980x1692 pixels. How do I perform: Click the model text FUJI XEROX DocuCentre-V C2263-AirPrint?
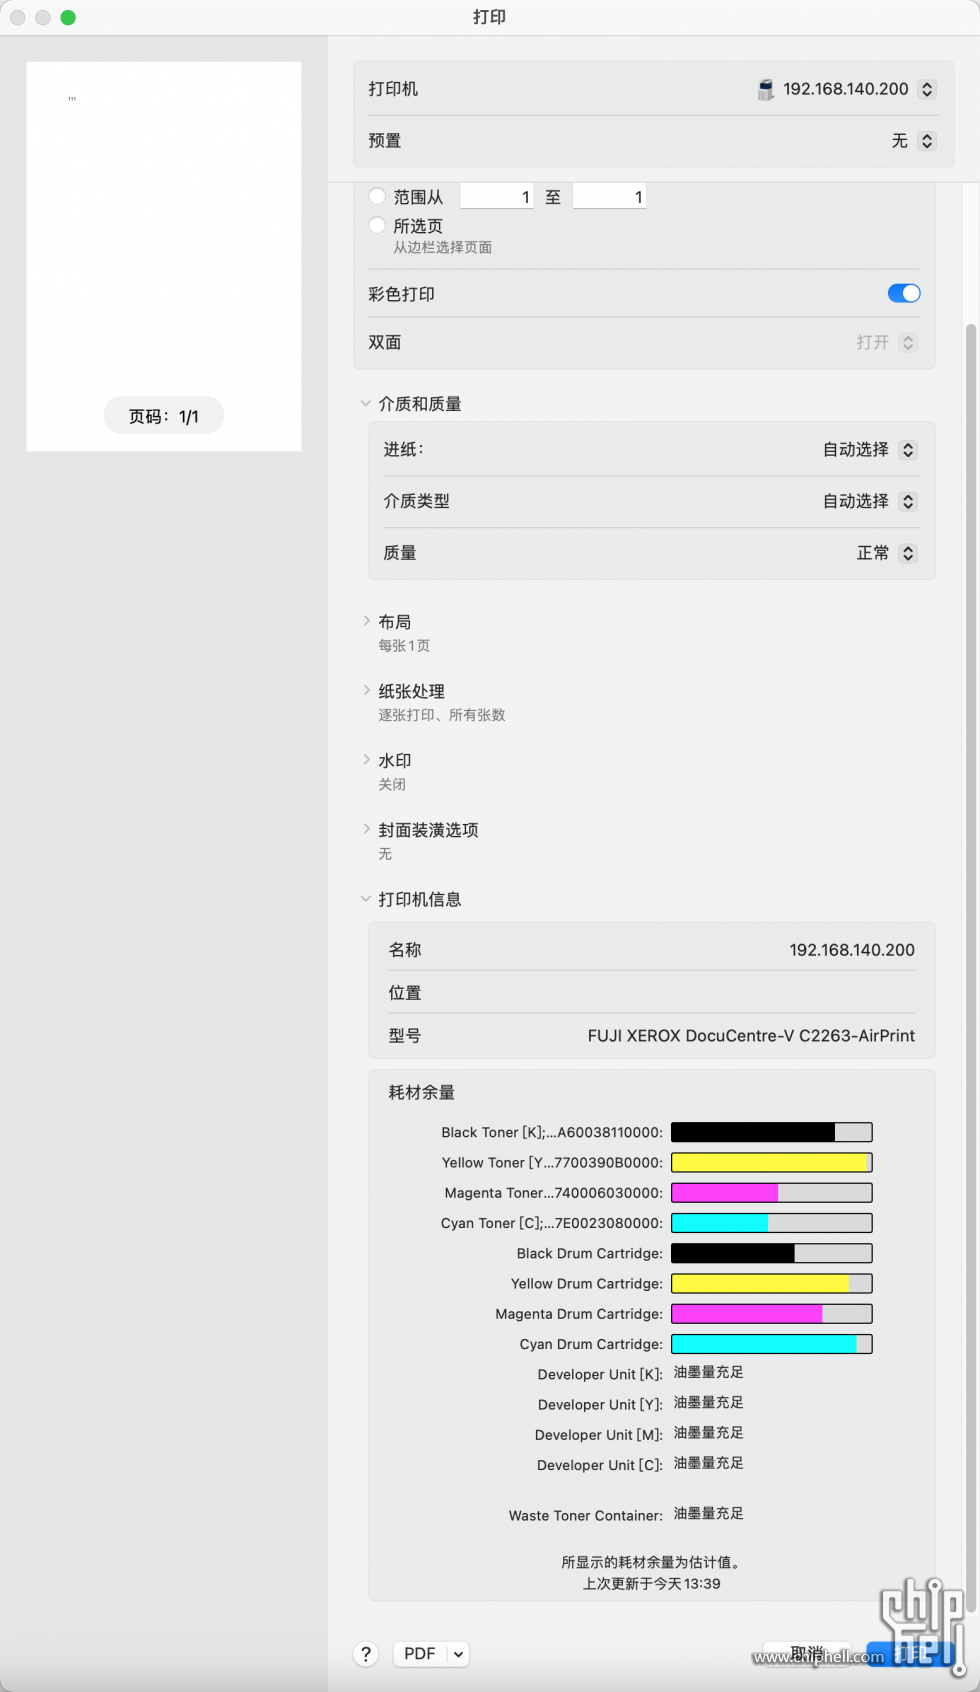click(751, 1036)
